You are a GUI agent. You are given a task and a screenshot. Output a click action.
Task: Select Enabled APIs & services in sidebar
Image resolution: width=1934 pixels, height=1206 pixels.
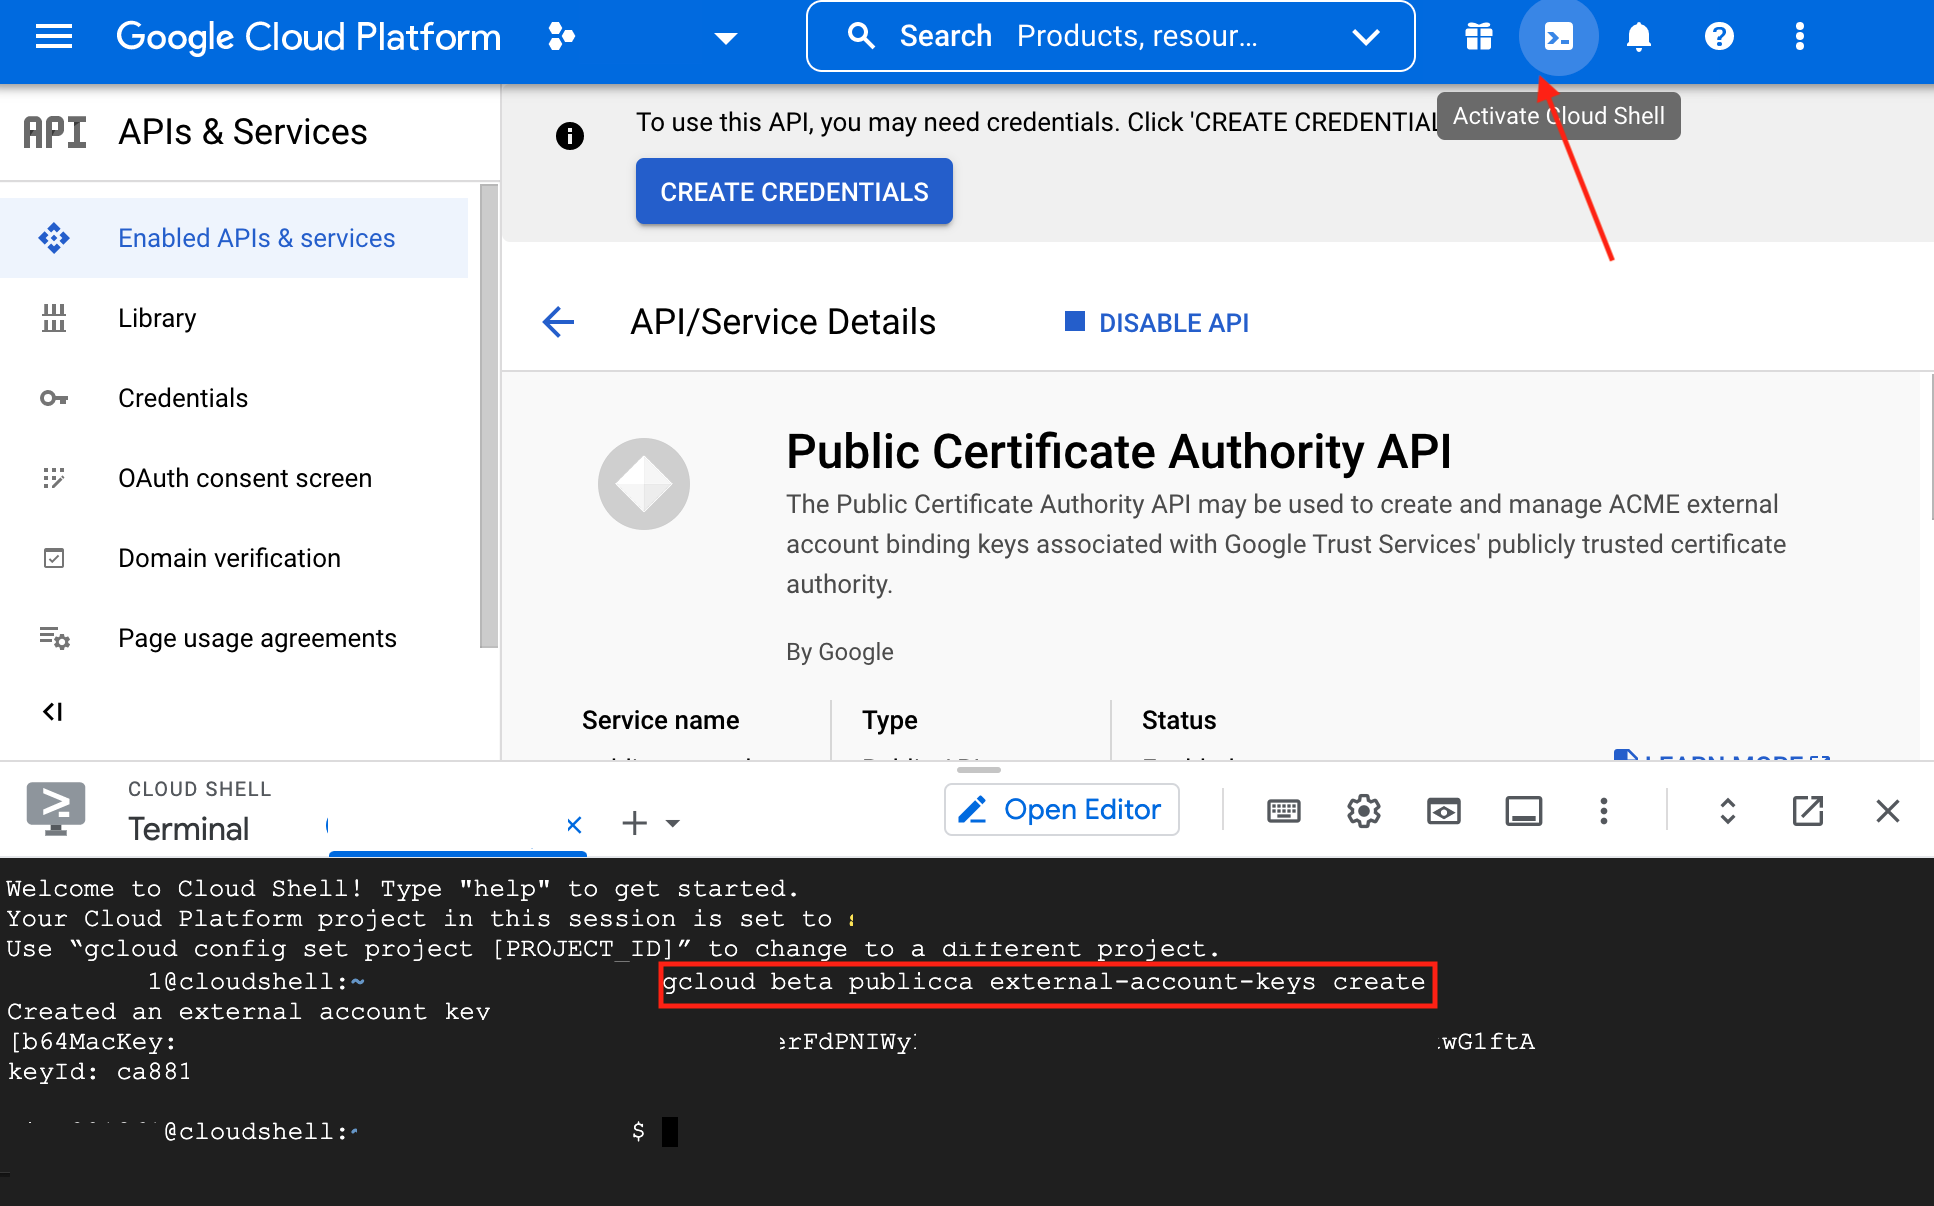tap(234, 238)
